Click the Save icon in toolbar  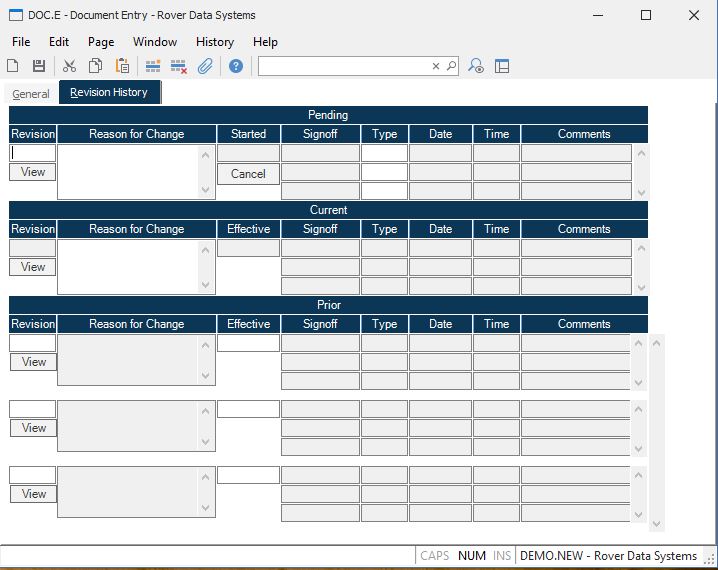(39, 66)
